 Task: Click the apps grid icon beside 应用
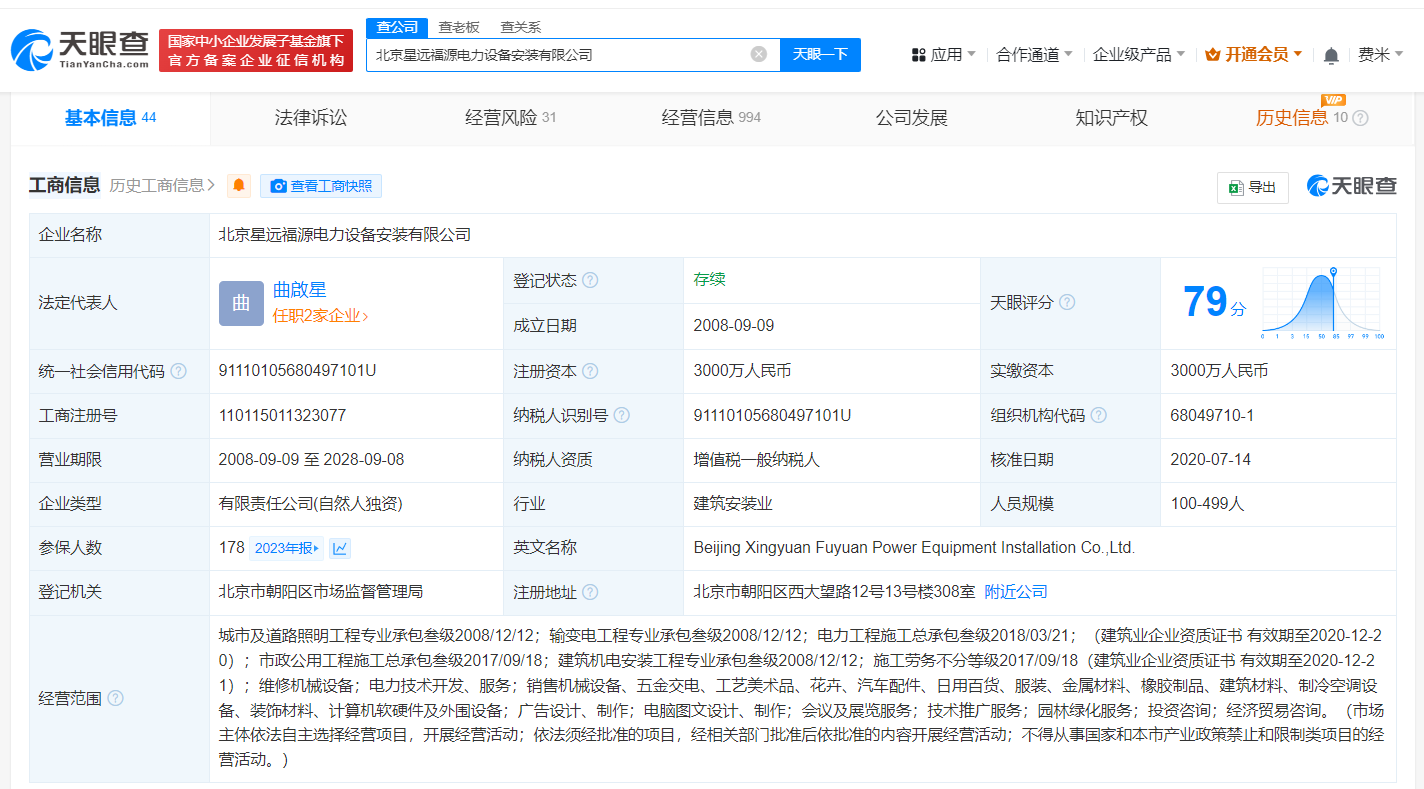click(921, 54)
